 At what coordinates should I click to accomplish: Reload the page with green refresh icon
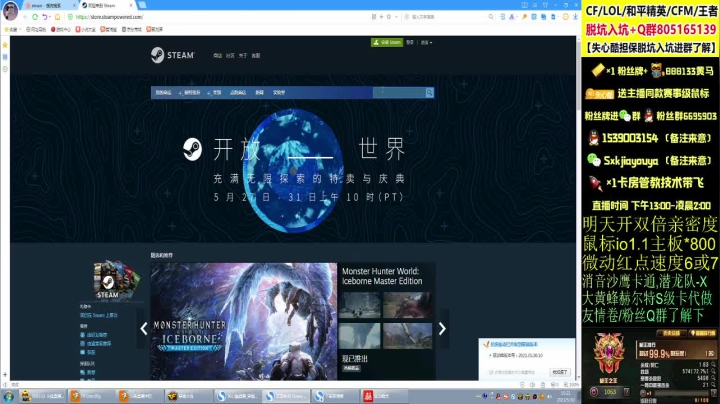[x=35, y=17]
